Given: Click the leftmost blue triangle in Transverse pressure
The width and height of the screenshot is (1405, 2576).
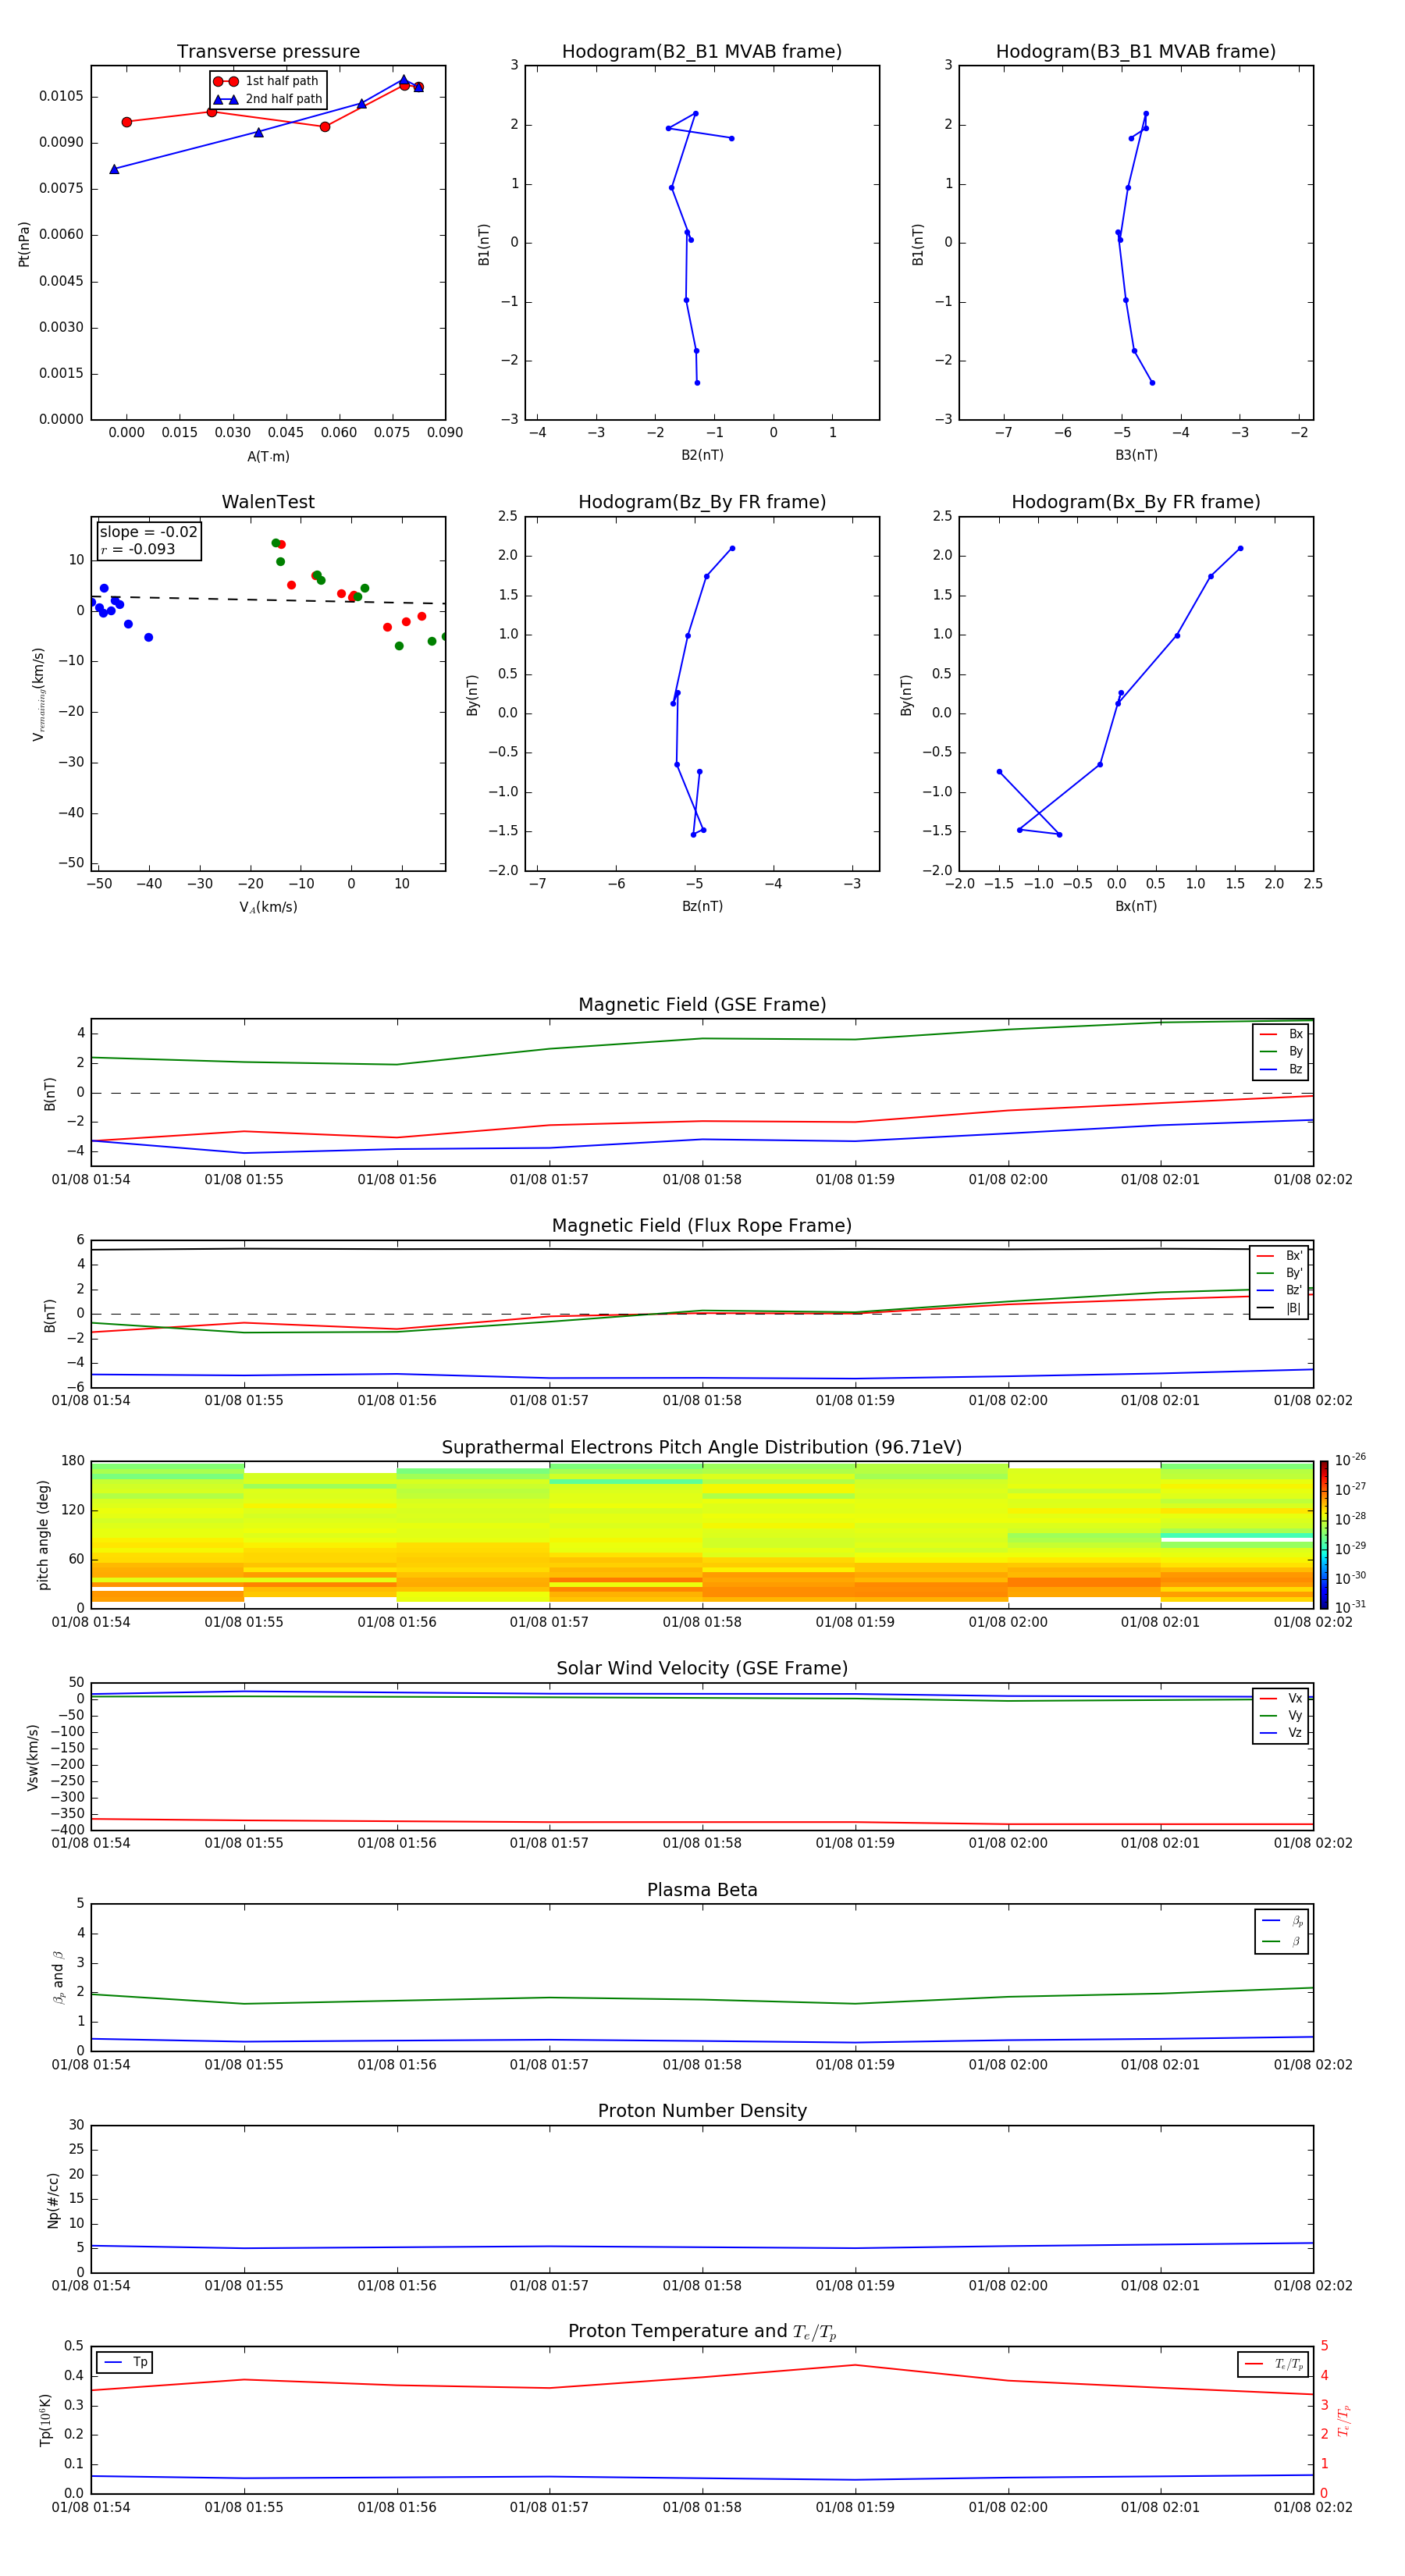Looking at the screenshot, I should [x=114, y=169].
